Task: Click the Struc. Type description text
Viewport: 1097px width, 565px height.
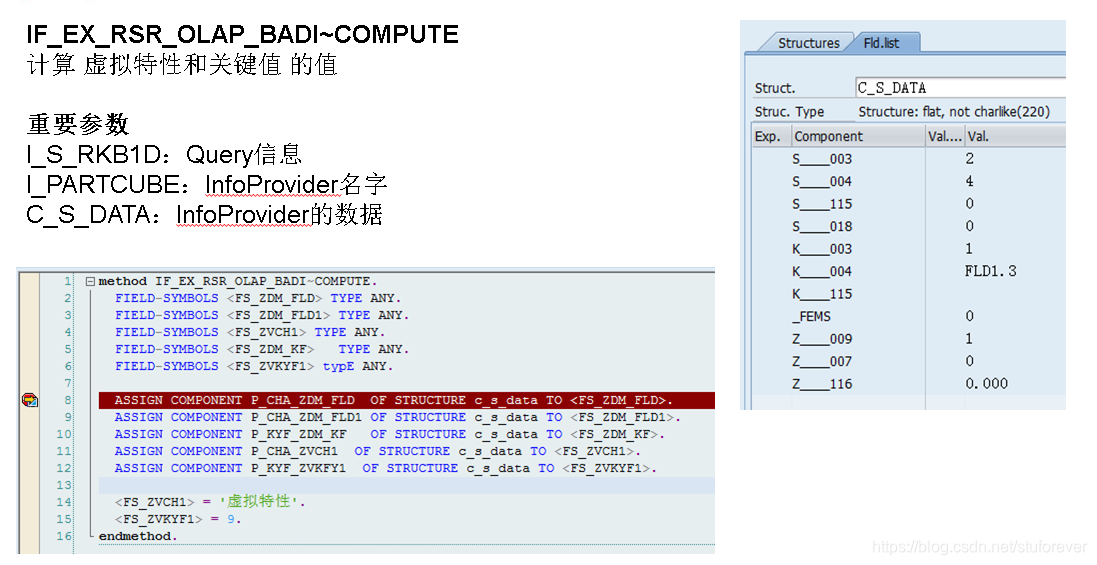Action: pos(954,112)
